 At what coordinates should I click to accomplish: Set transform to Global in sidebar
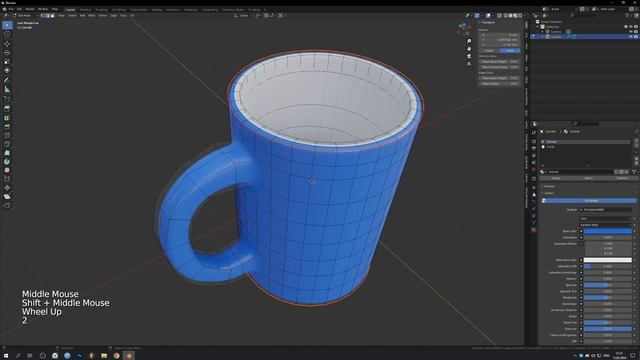(x=489, y=51)
